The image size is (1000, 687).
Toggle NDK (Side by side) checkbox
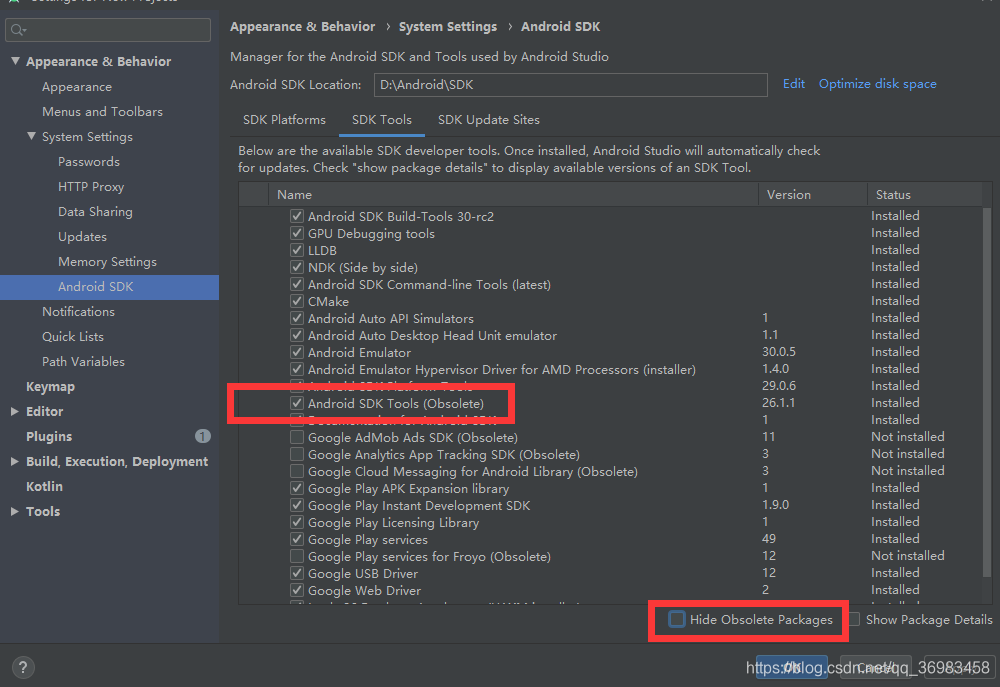click(297, 267)
